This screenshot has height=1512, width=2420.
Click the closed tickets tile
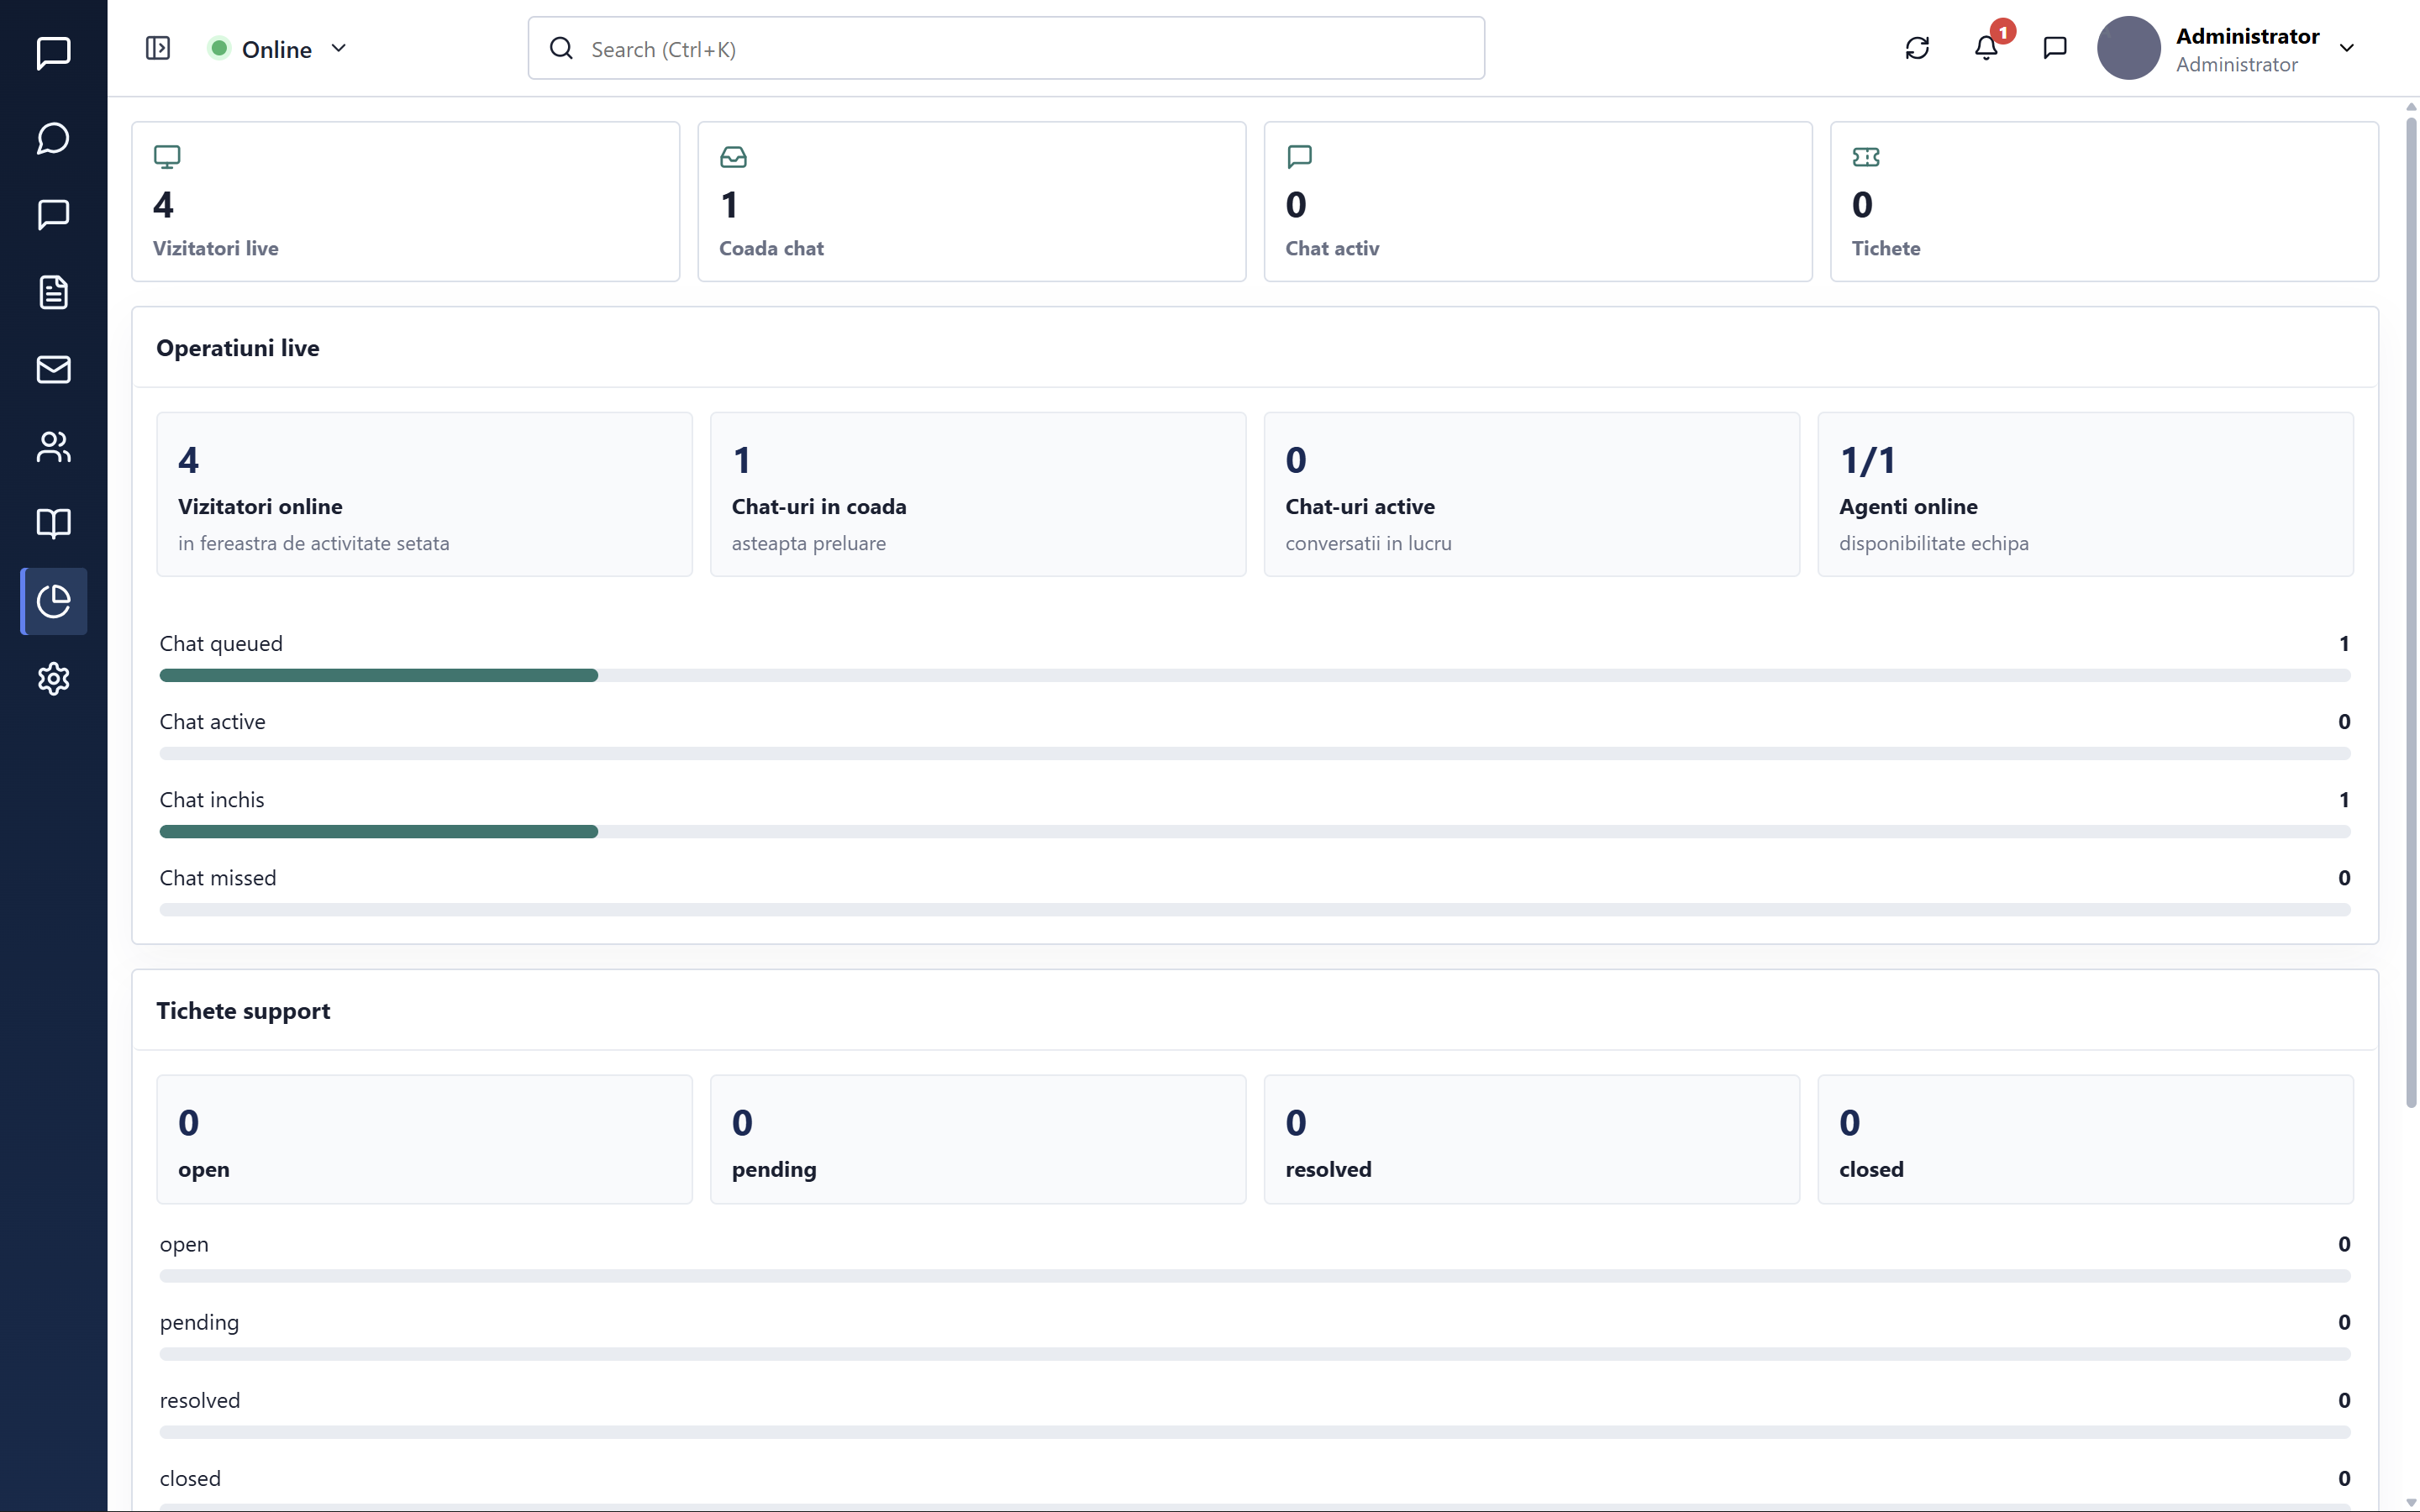[2085, 1139]
